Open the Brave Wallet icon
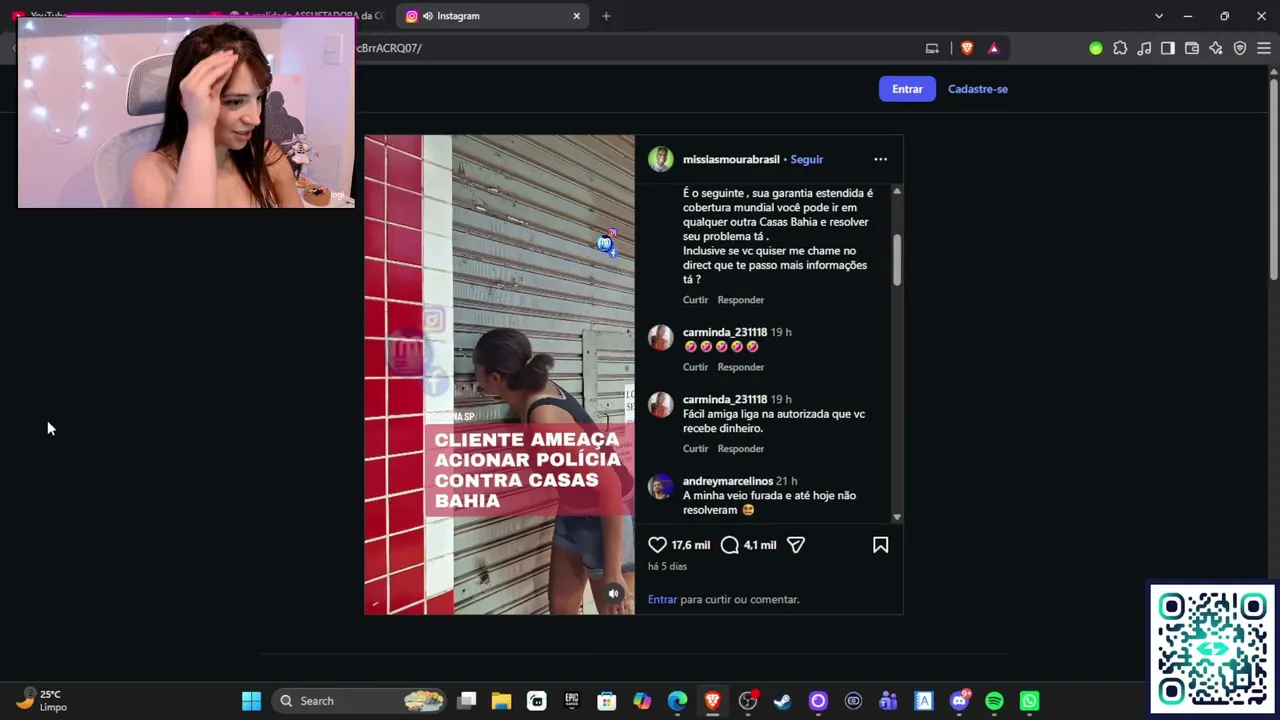Viewport: 1280px width, 720px height. click(1192, 48)
